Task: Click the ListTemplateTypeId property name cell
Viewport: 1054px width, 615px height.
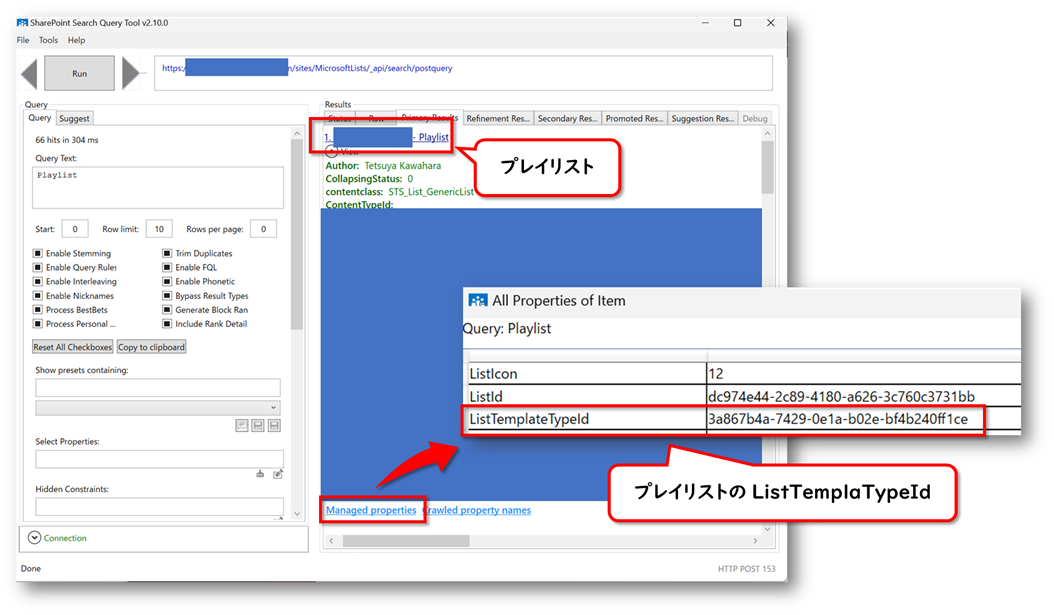Action: [587, 419]
